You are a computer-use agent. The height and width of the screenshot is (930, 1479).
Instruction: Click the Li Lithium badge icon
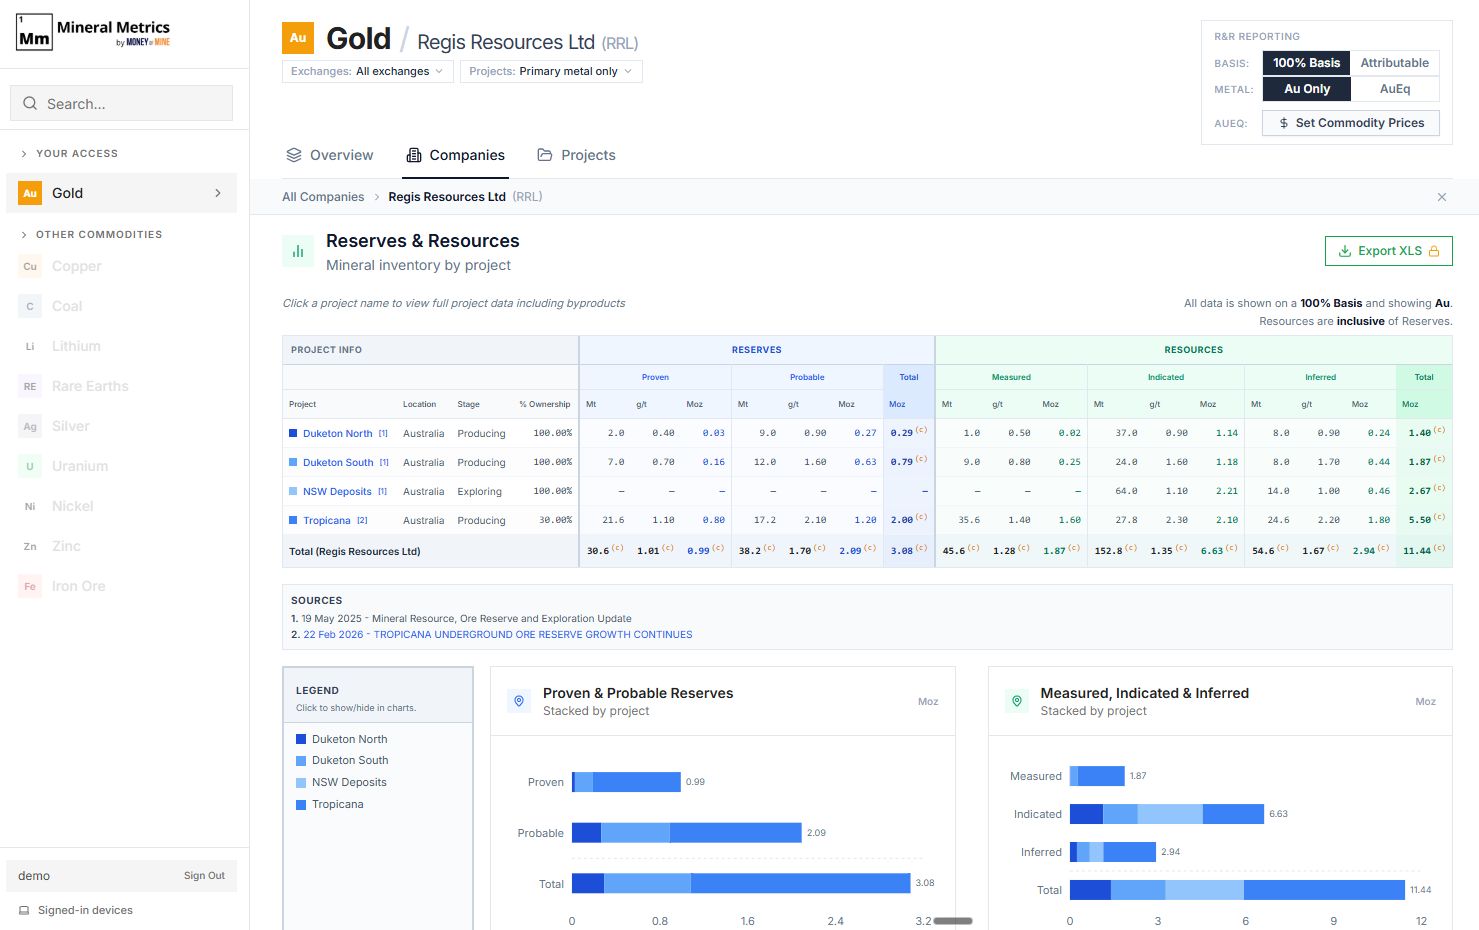[x=30, y=346]
